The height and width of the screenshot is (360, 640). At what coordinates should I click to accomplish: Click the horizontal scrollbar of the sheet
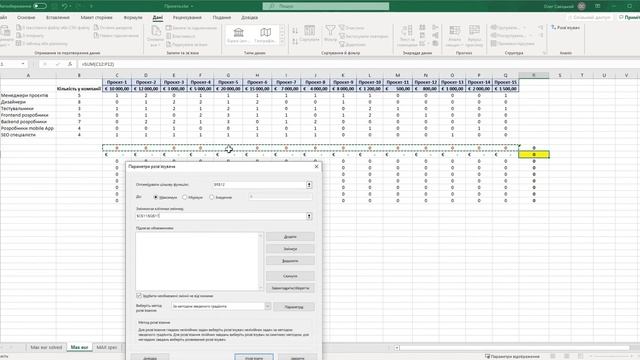click(x=514, y=348)
